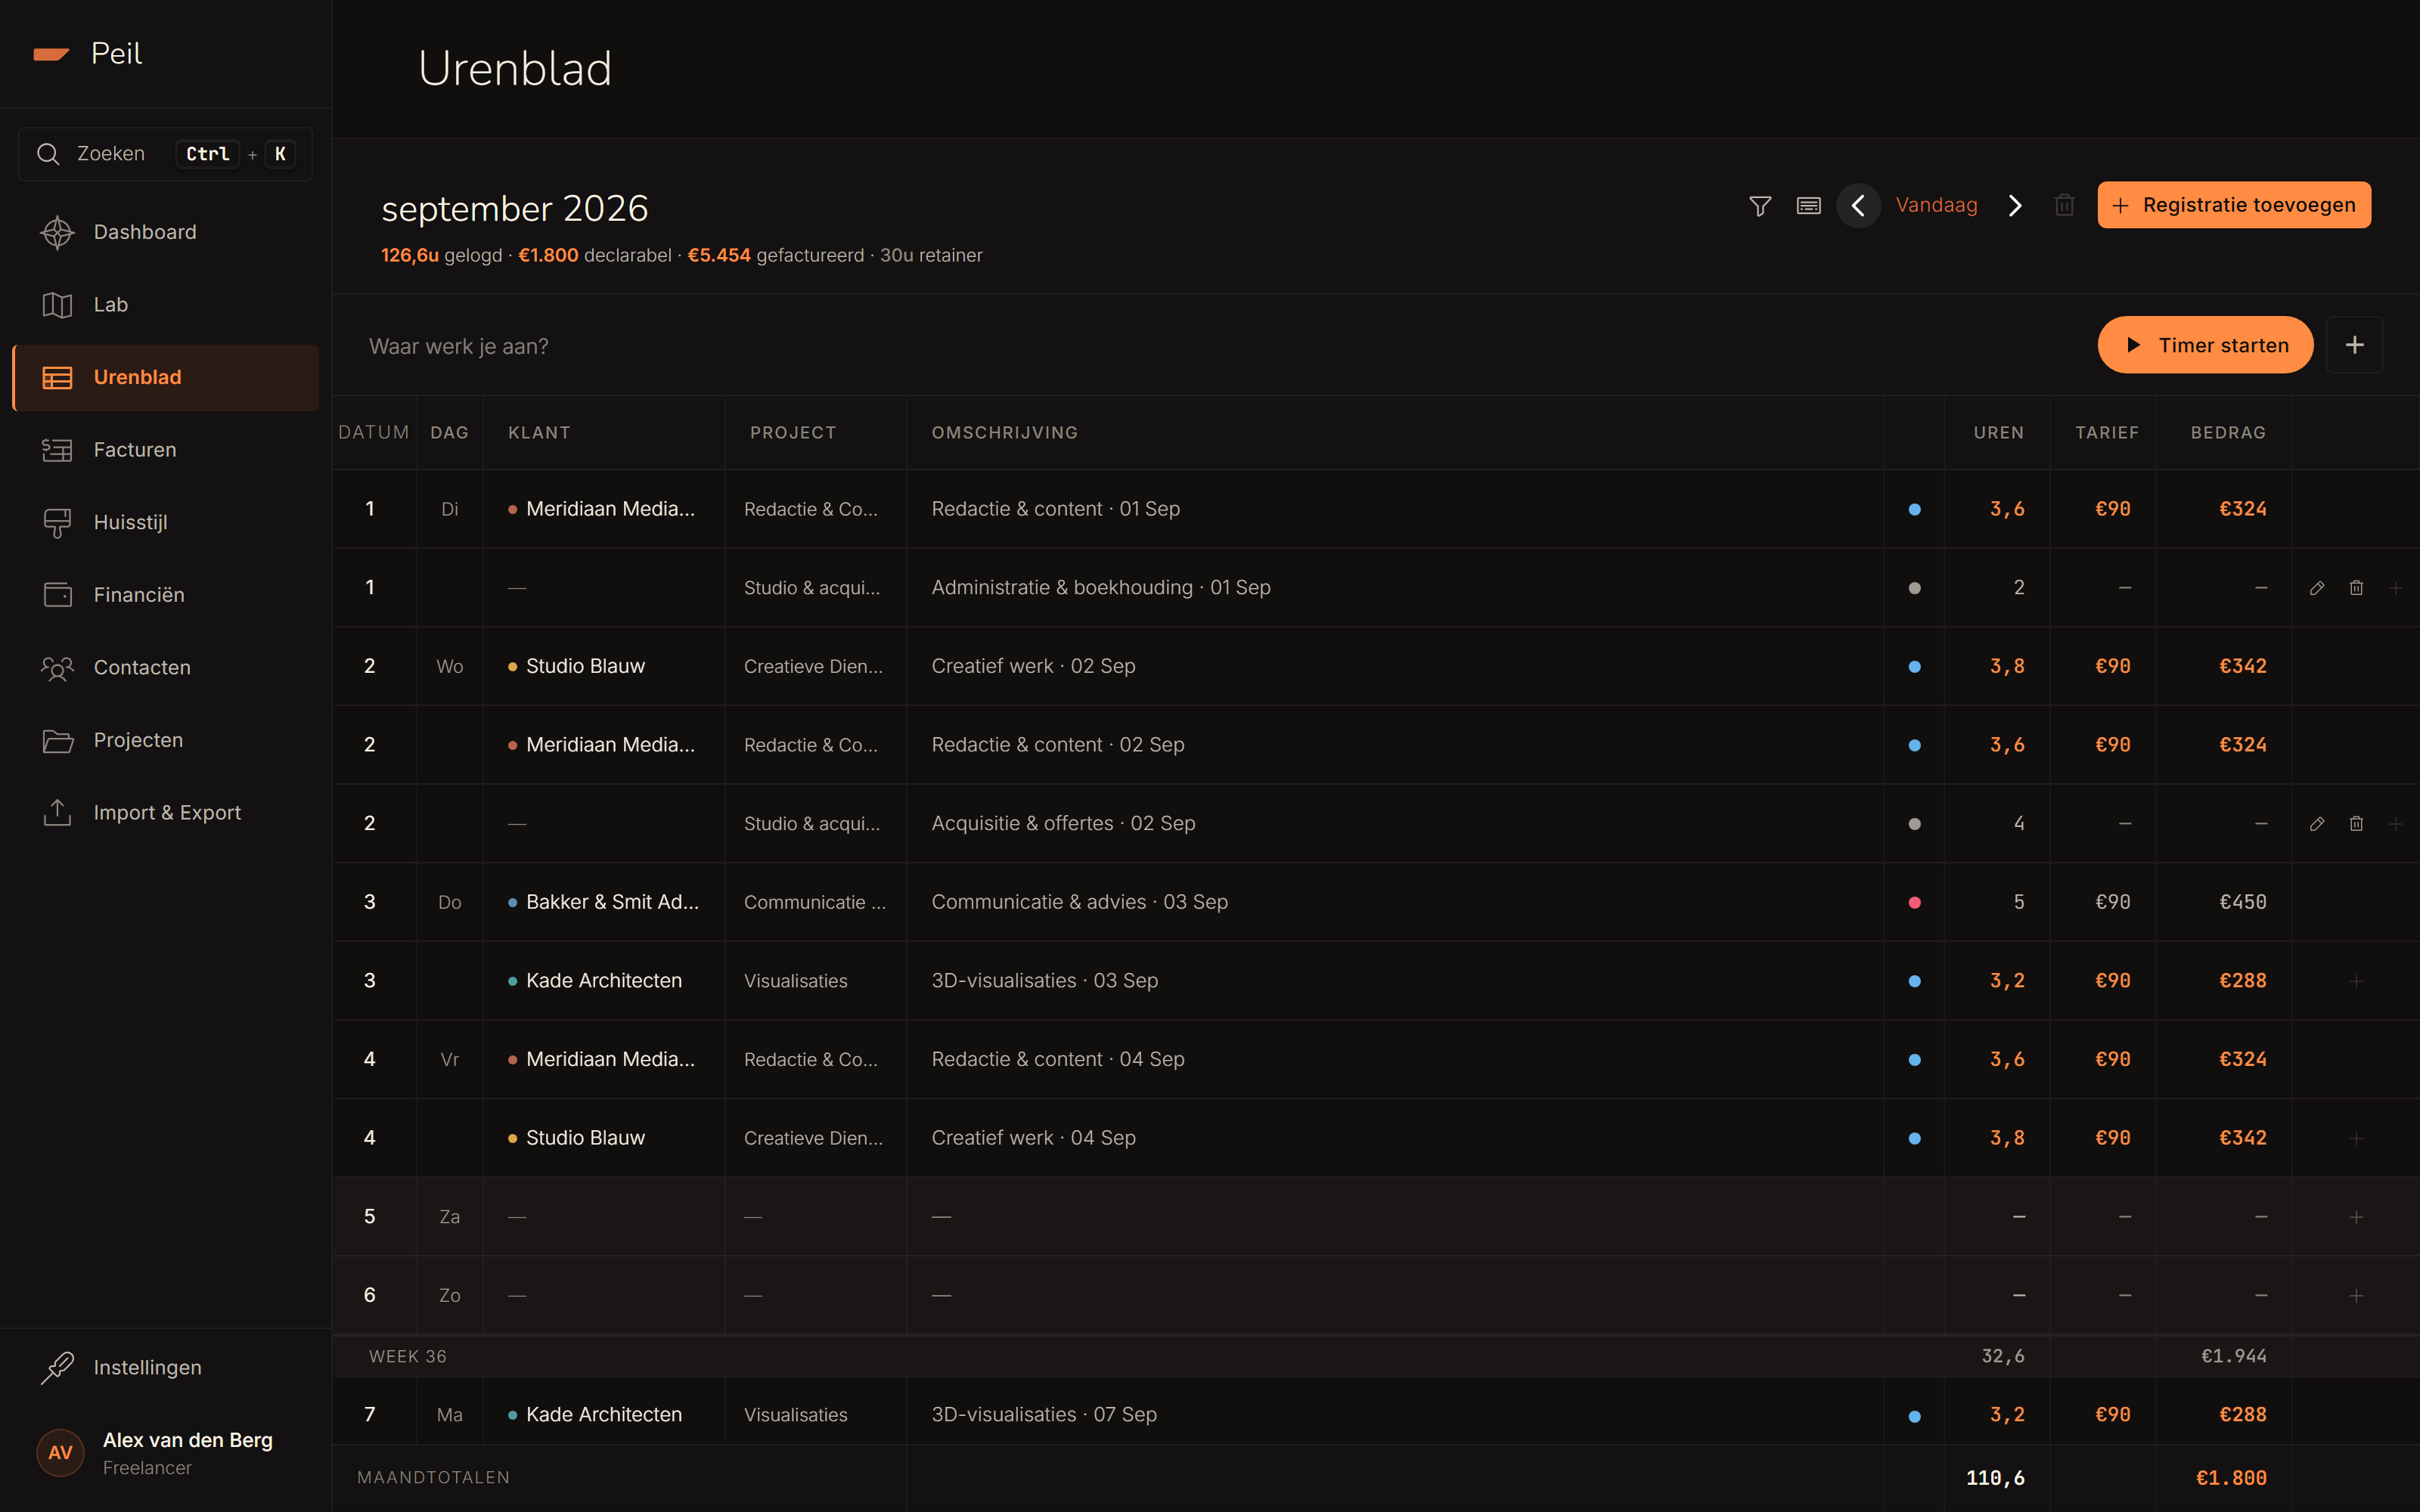Go to previous month with left chevron
2420x1512 pixels.
pyautogui.click(x=1858, y=205)
